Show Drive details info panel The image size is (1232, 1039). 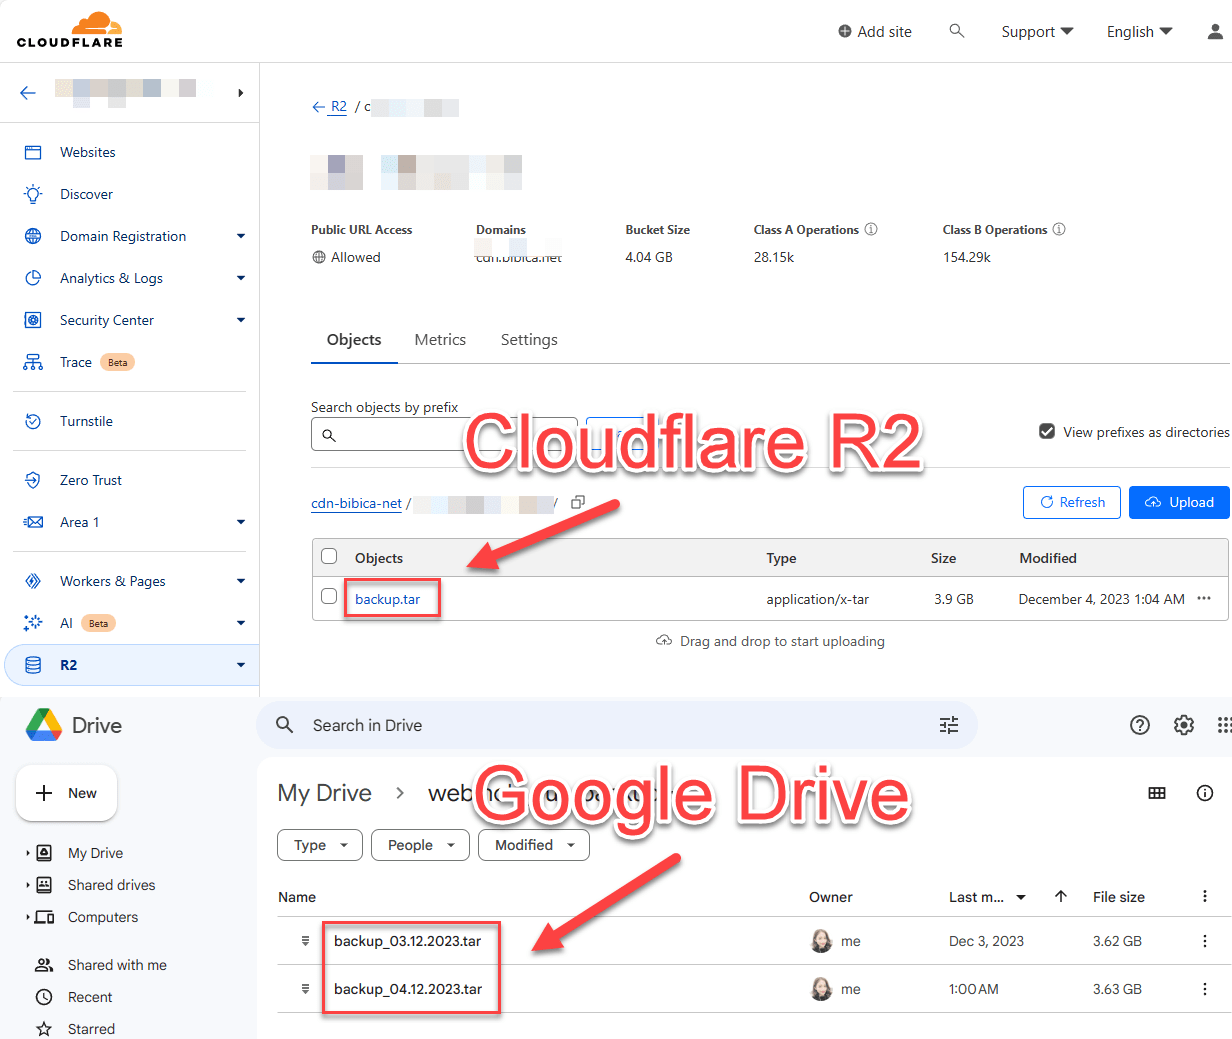point(1205,793)
